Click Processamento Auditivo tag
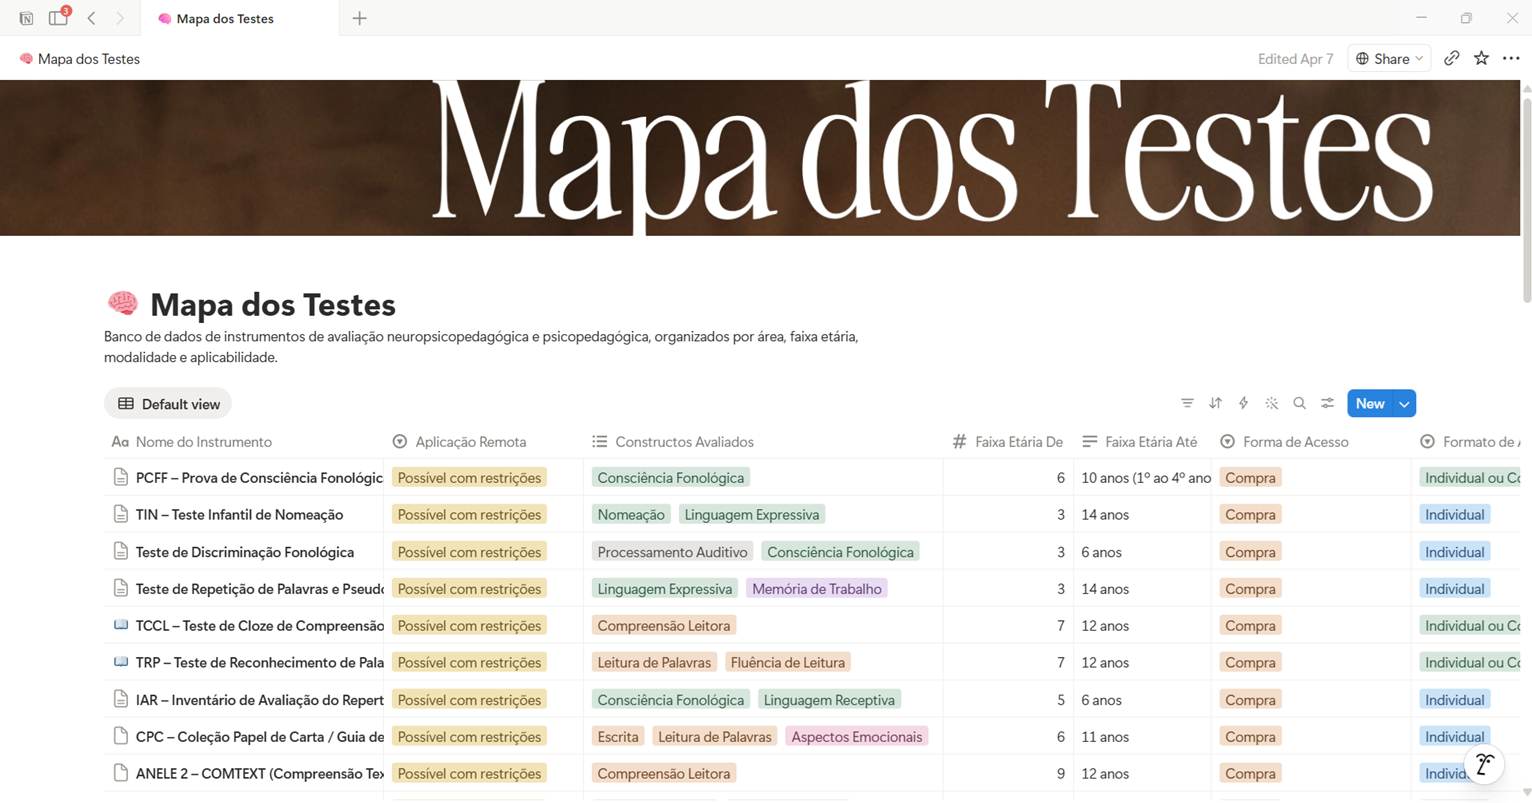The height and width of the screenshot is (803, 1532). coord(672,552)
